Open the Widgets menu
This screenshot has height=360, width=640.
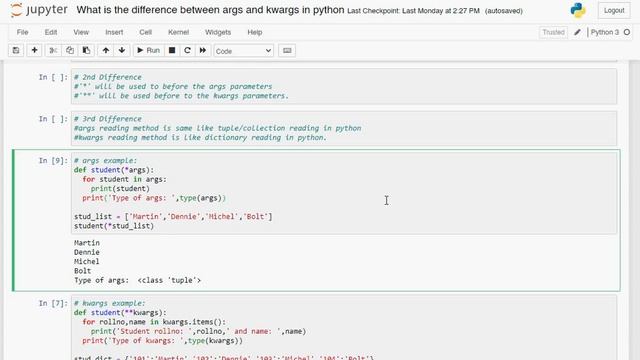pos(218,32)
